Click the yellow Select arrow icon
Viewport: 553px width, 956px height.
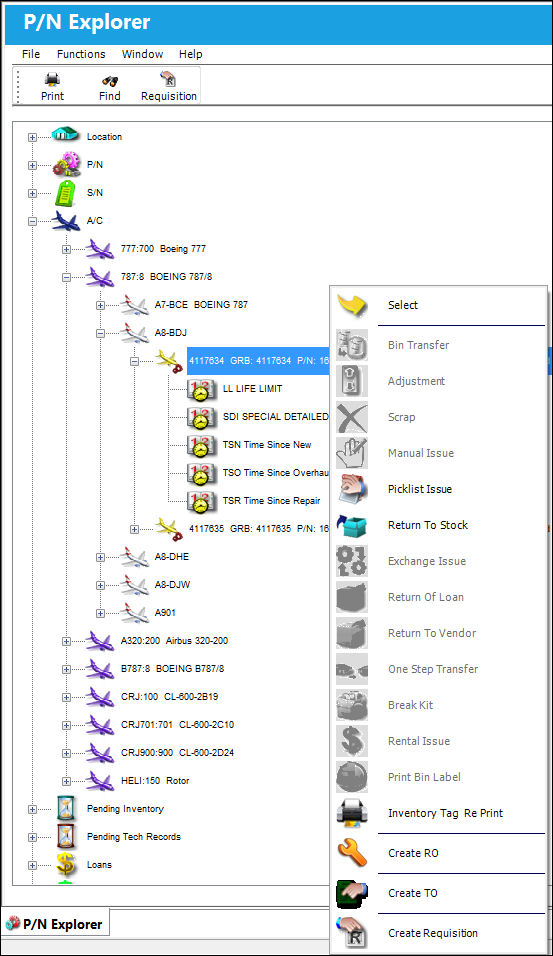pyautogui.click(x=352, y=305)
